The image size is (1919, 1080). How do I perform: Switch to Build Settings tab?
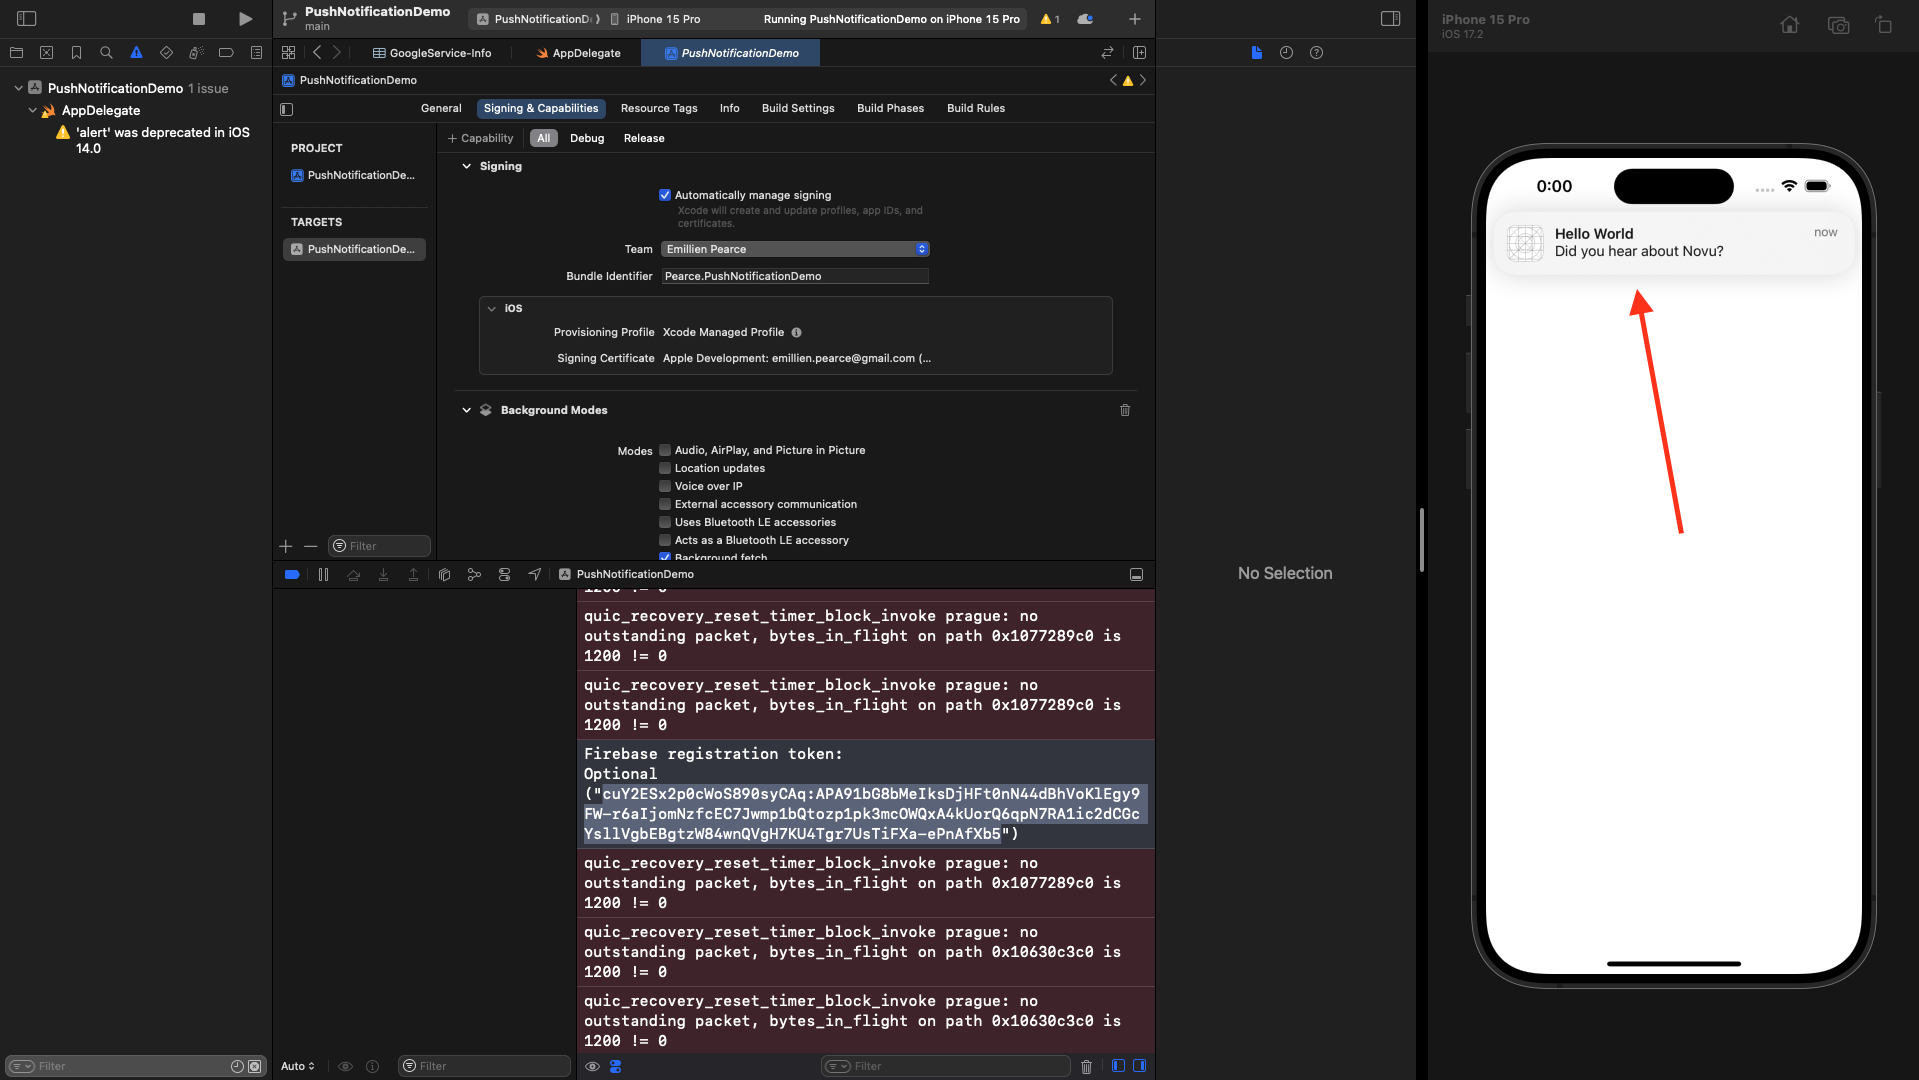pyautogui.click(x=797, y=108)
